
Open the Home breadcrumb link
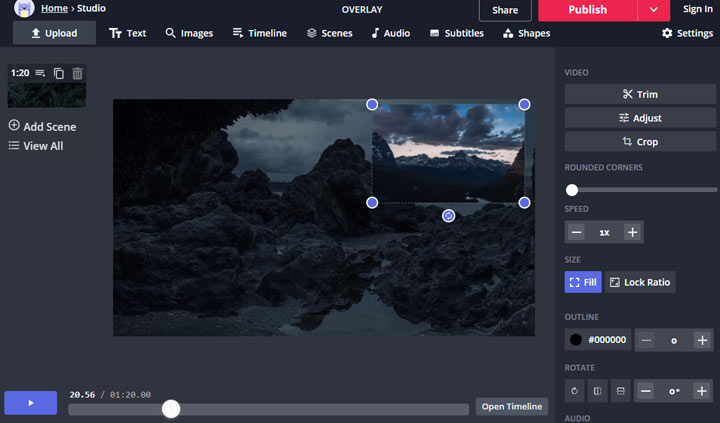pos(54,8)
